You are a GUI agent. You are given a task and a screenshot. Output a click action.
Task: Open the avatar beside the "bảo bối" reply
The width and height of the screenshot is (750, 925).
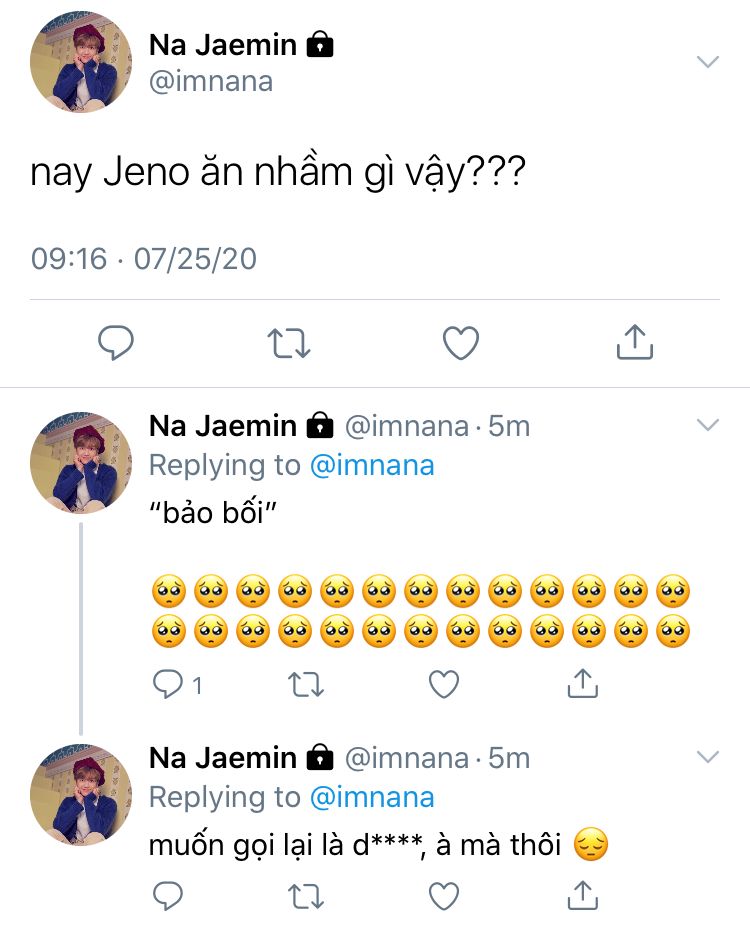coord(81,462)
